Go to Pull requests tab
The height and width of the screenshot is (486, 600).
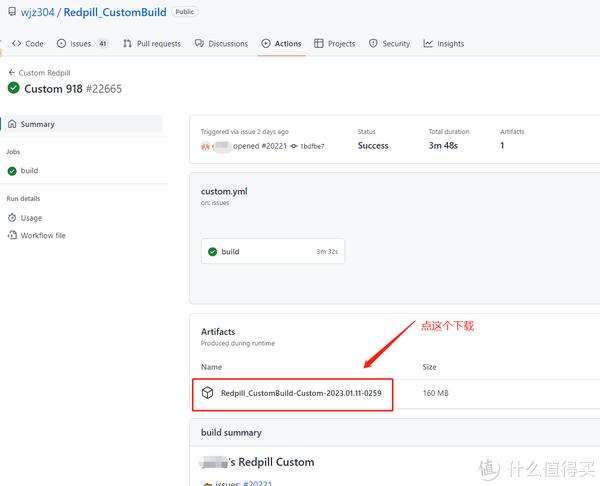pos(152,44)
